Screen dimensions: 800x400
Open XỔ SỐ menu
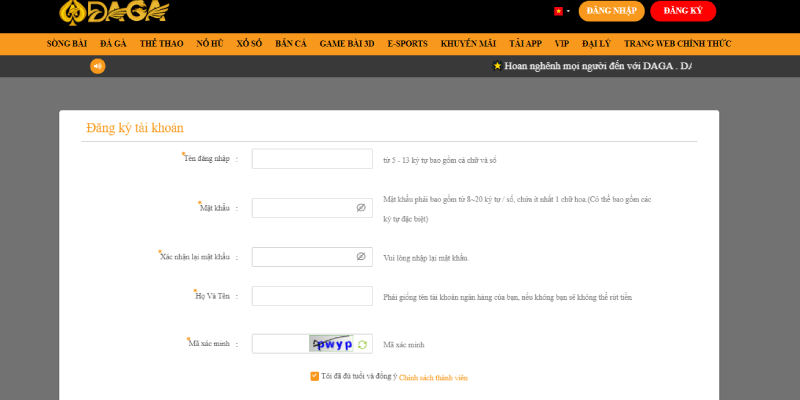tap(249, 44)
